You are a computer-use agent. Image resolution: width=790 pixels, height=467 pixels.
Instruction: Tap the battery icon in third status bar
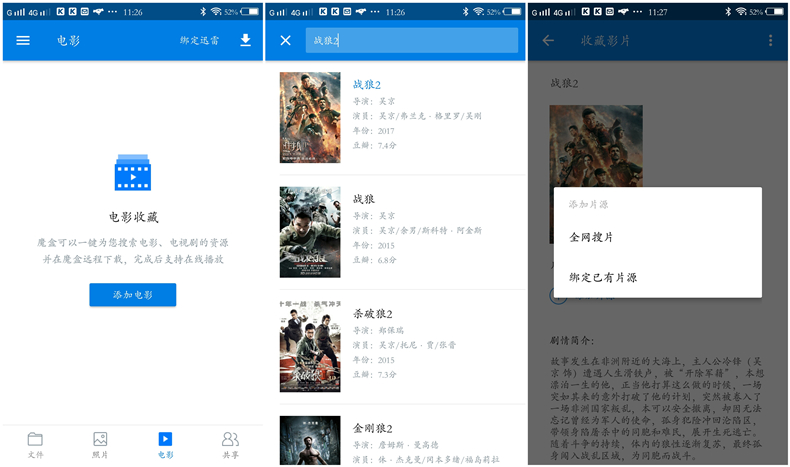point(774,12)
